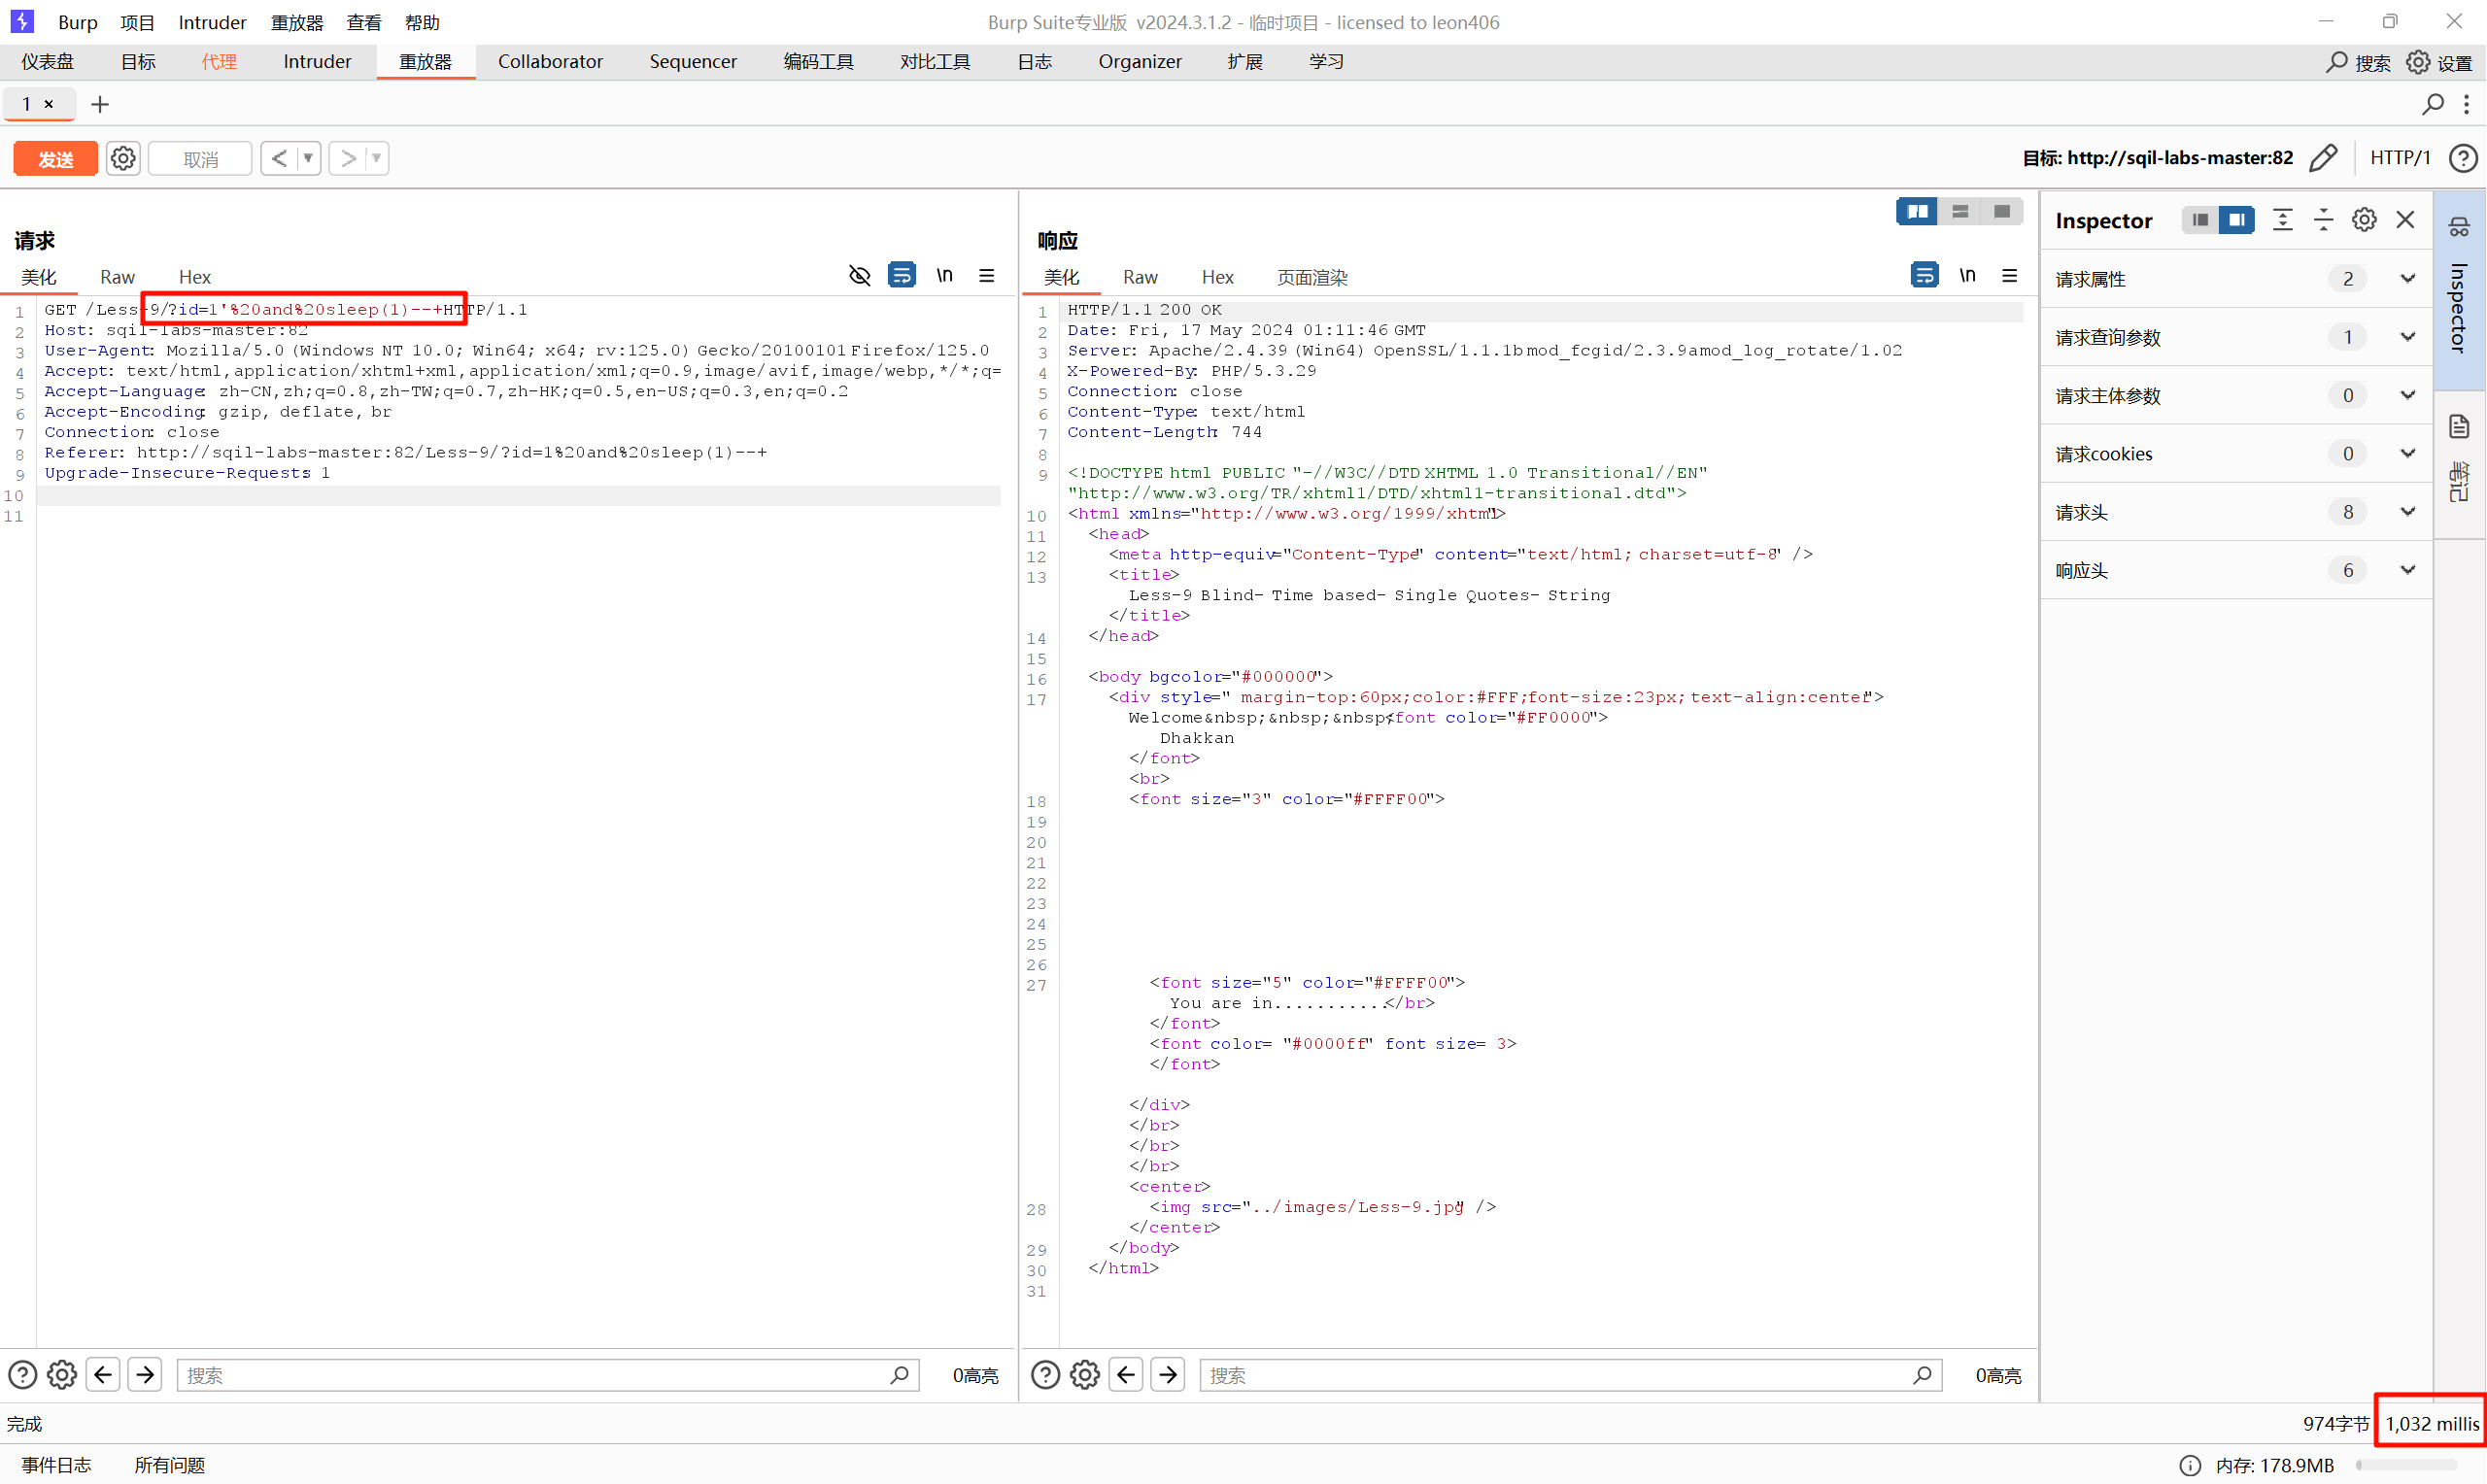This screenshot has width=2487, height=1484.
Task: Switch to request Raw tab
Action: [117, 277]
